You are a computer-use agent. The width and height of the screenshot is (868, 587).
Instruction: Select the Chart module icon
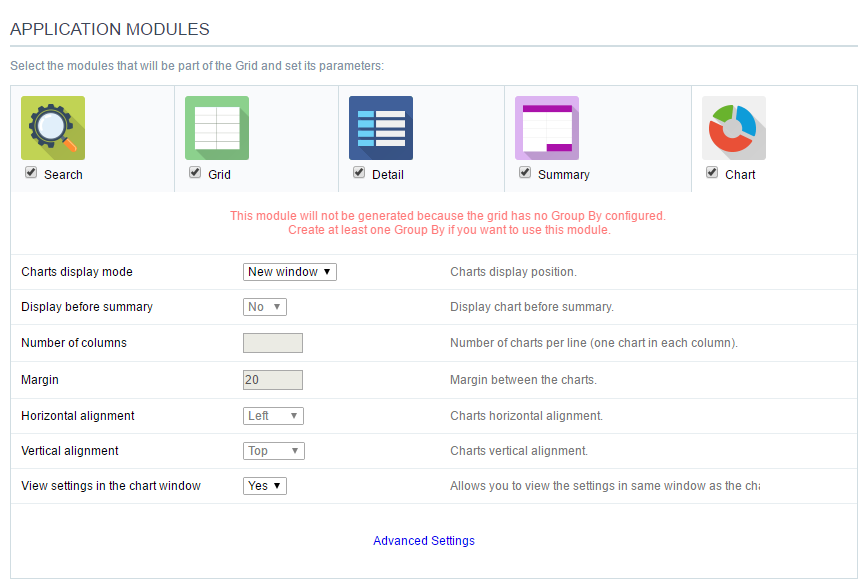coord(733,127)
